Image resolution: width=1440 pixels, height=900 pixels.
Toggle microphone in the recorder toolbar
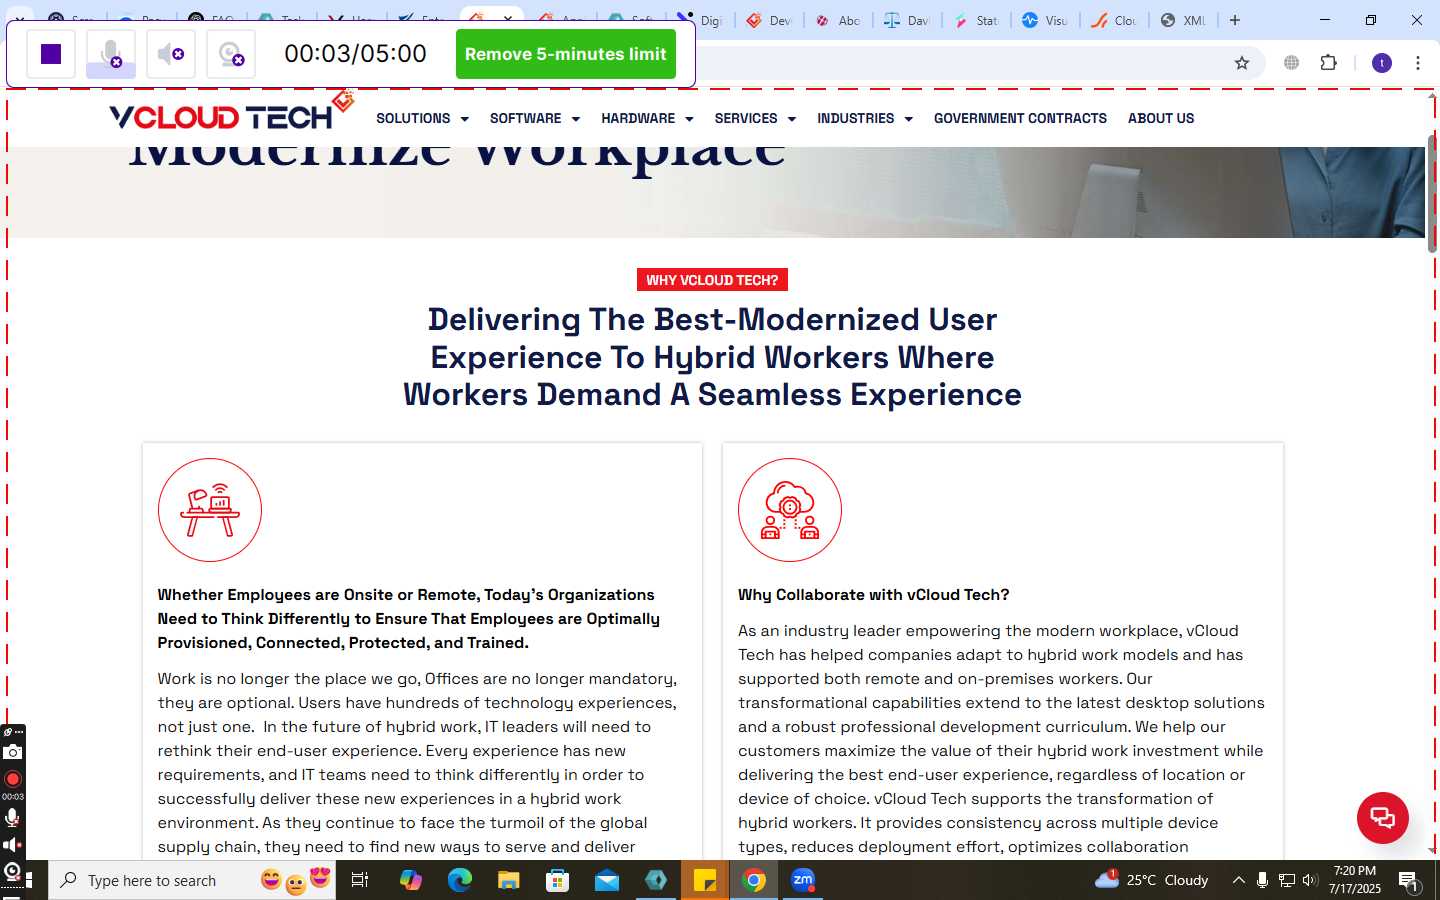(111, 54)
